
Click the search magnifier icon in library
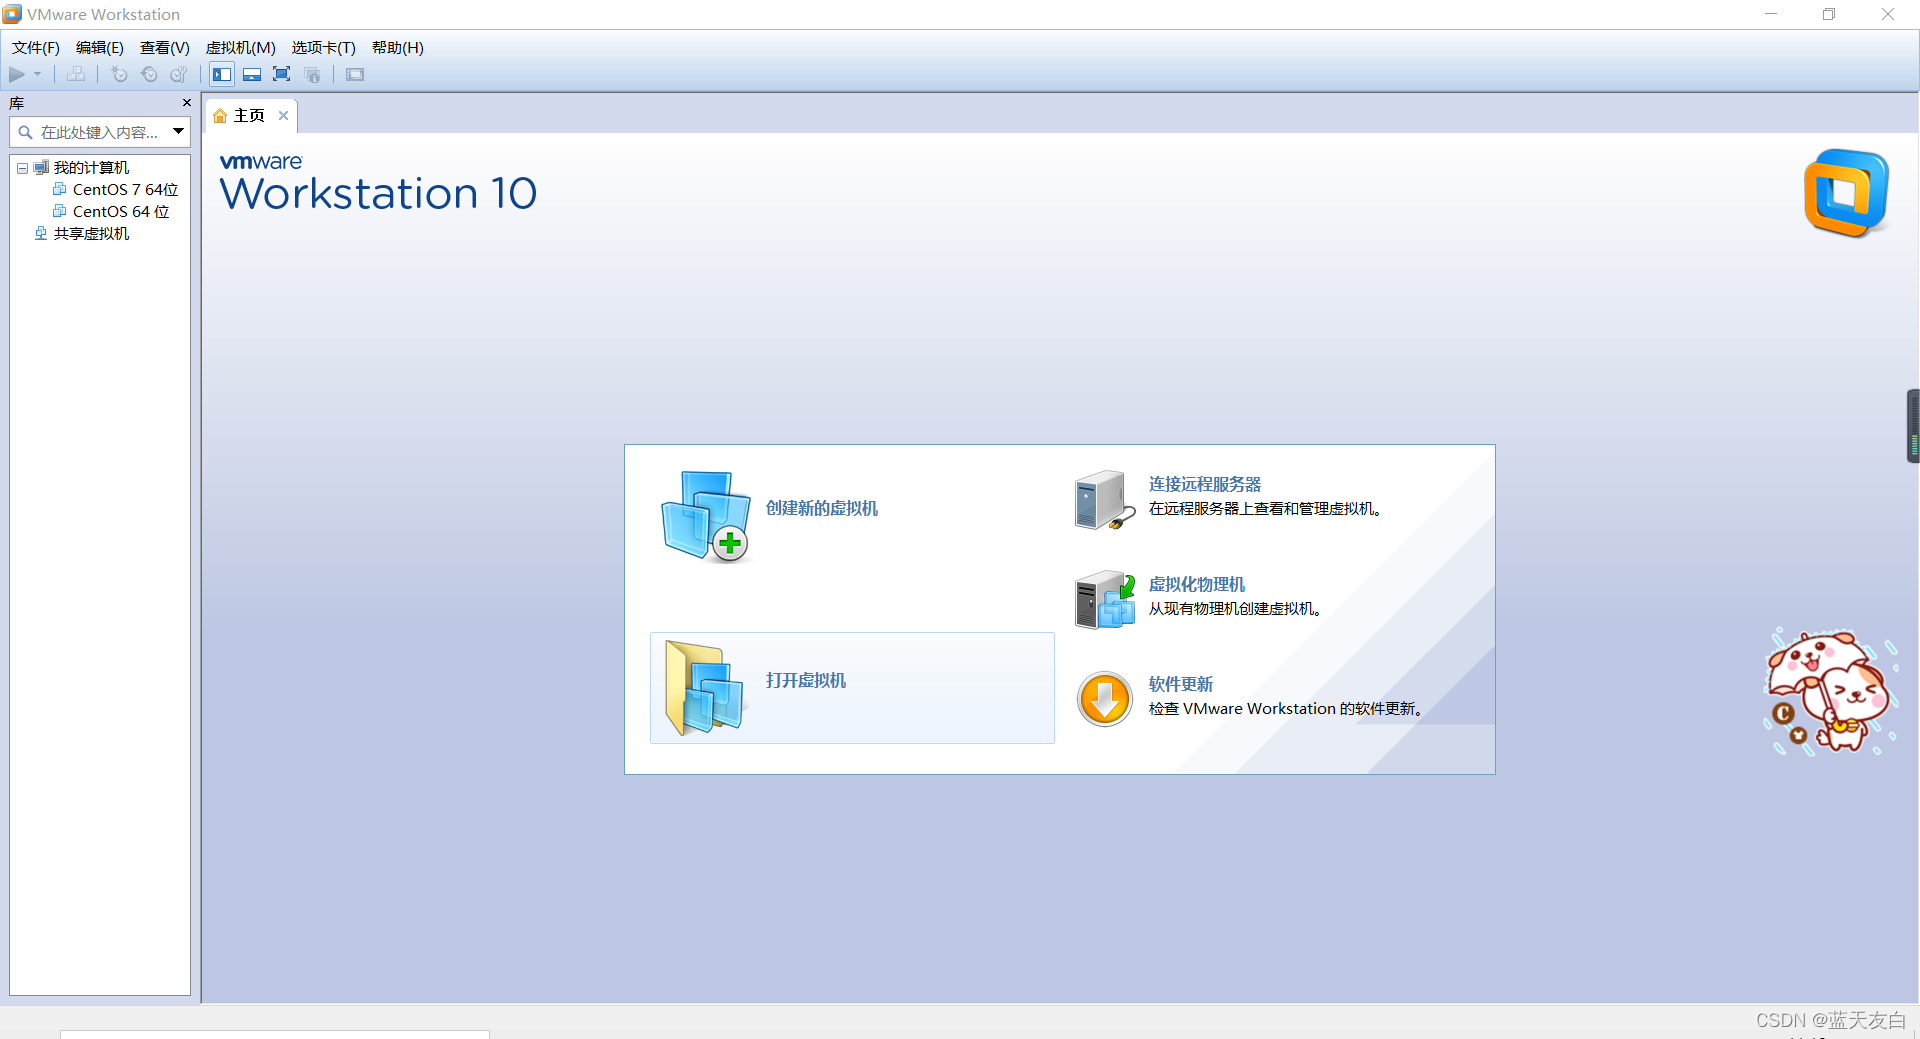pos(25,132)
